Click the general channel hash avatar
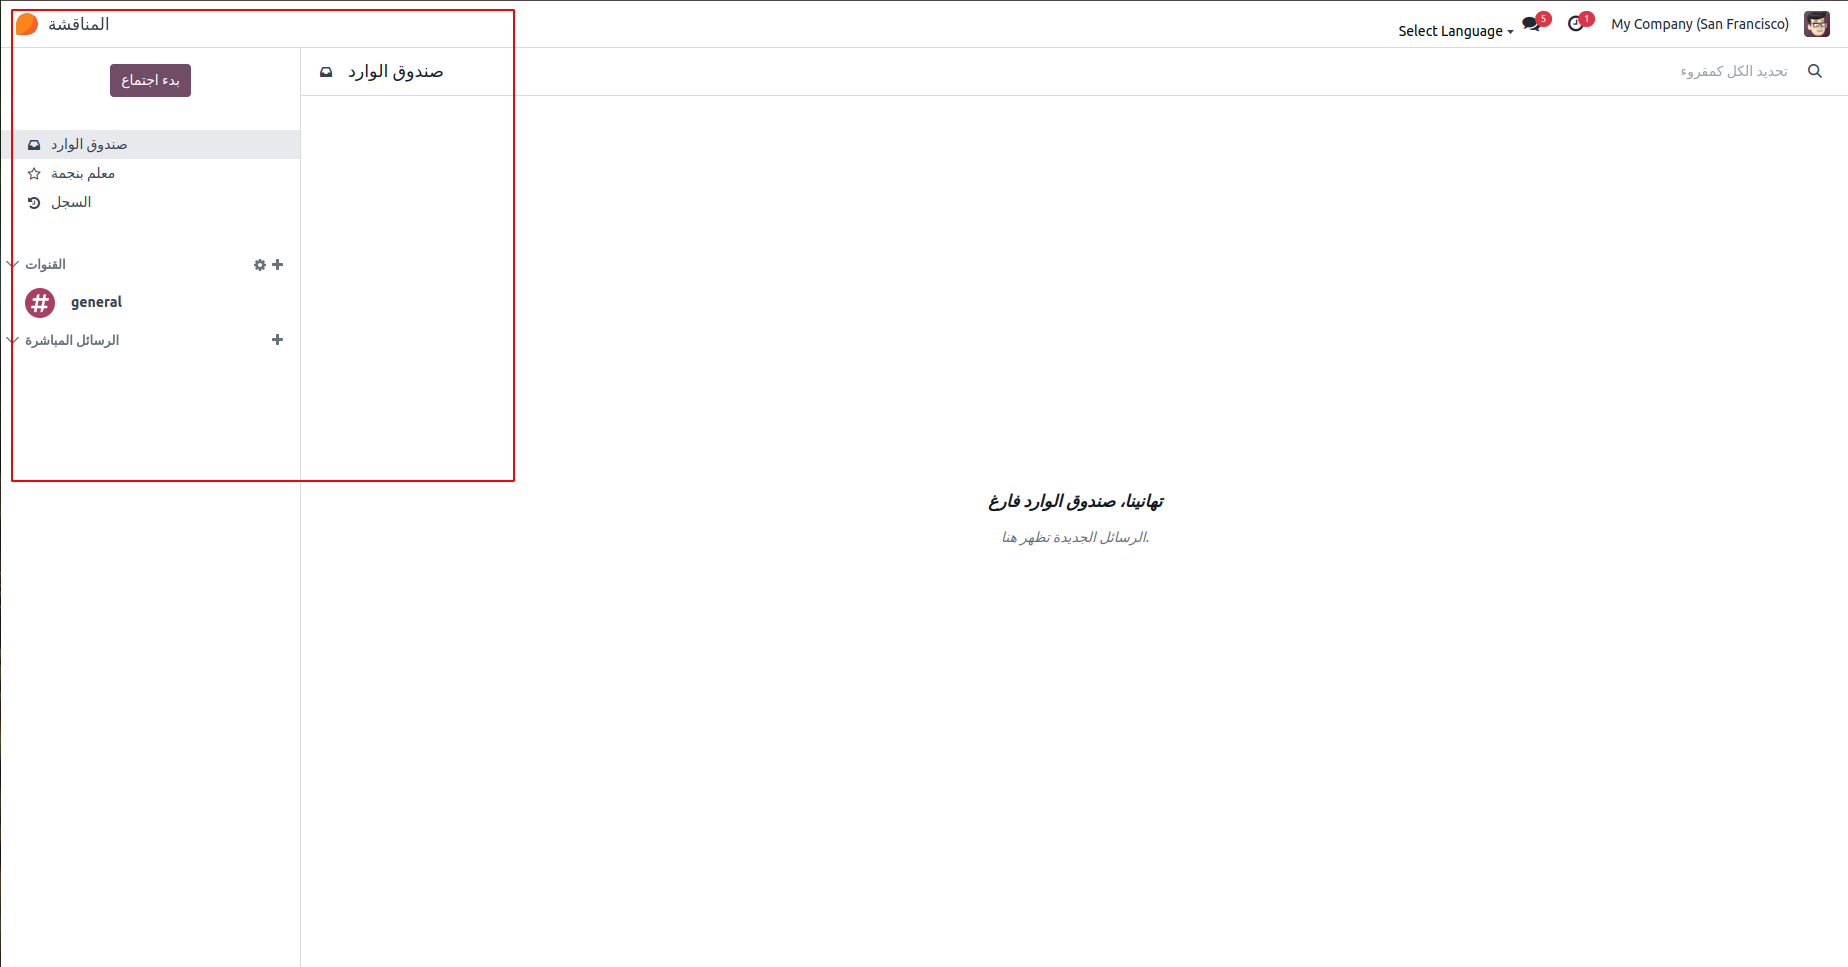 [x=40, y=302]
